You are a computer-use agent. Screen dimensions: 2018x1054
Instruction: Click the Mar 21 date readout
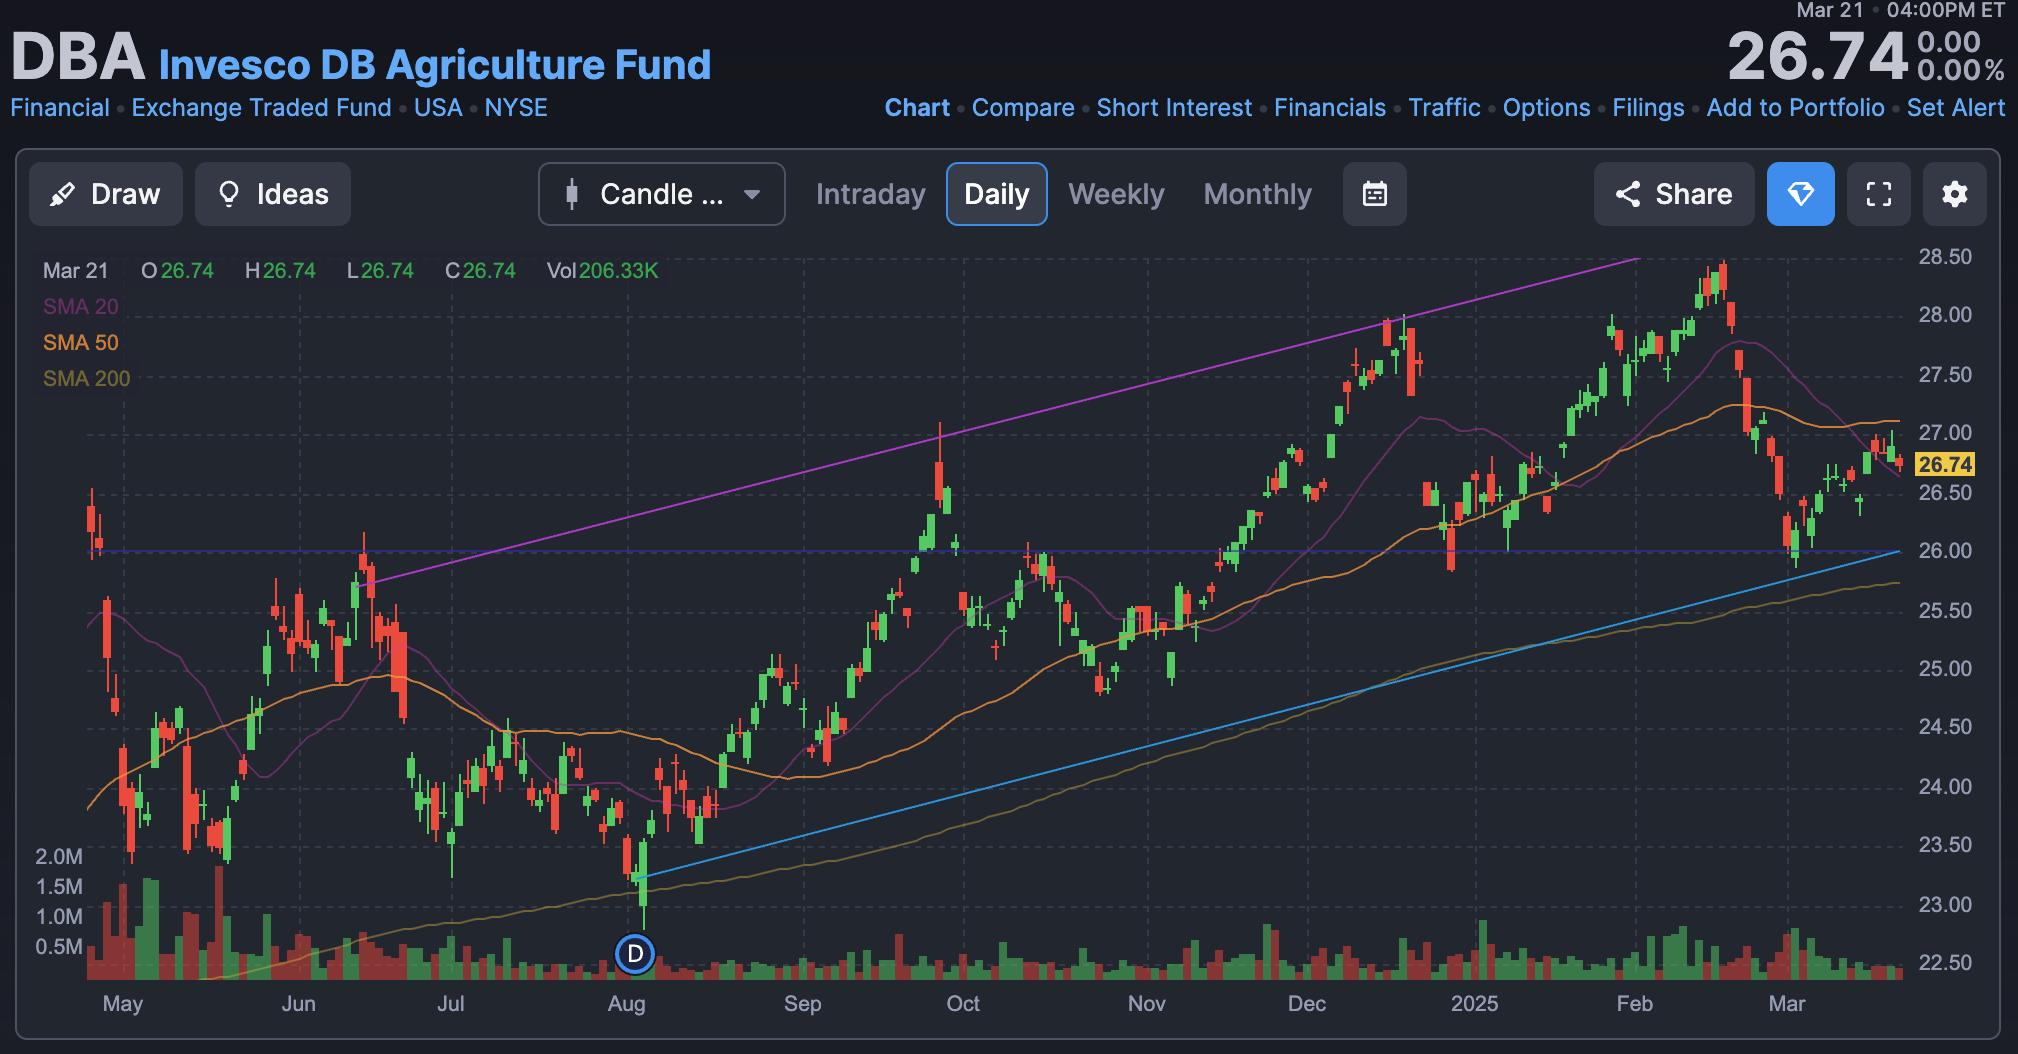coord(75,271)
